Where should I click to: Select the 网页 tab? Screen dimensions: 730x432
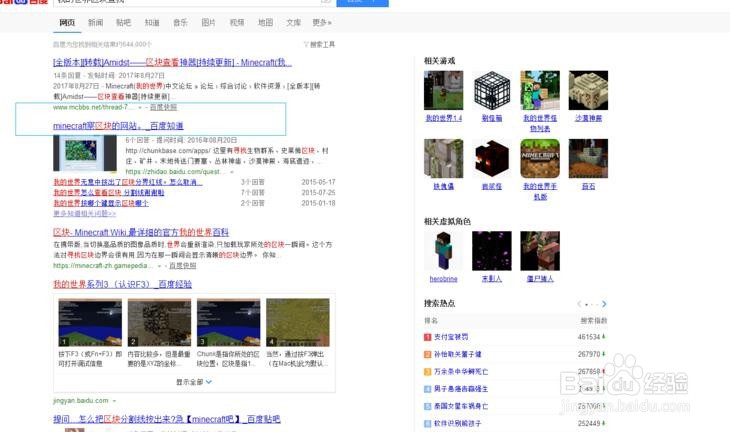[67, 22]
